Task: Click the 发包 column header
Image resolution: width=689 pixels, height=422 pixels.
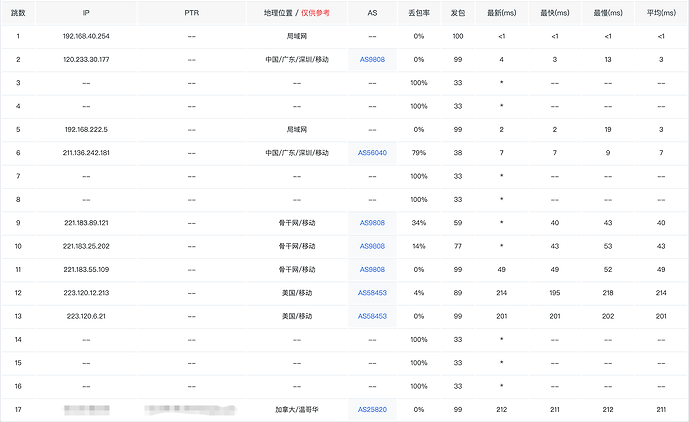Action: pyautogui.click(x=458, y=13)
